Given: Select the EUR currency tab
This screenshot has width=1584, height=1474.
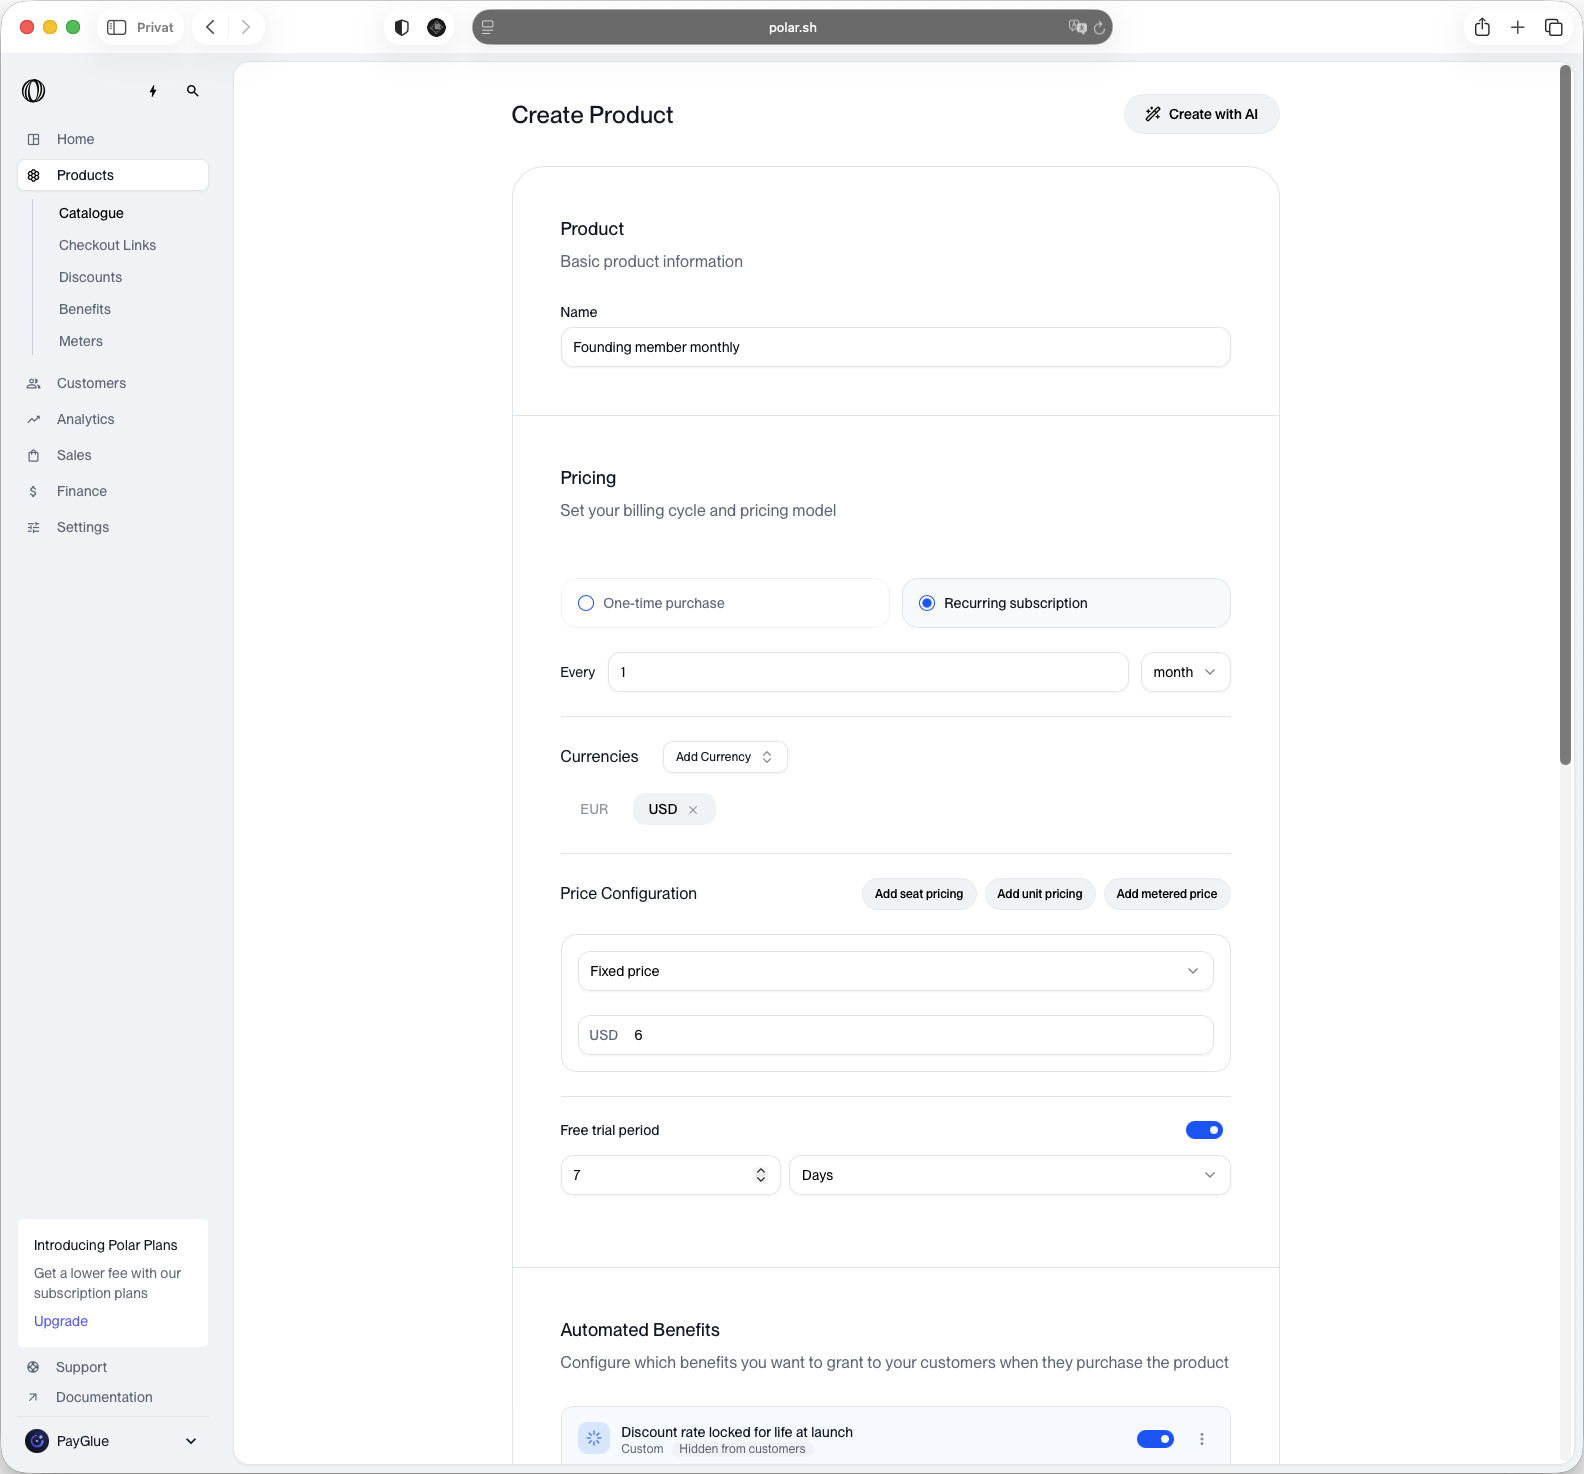Looking at the screenshot, I should pyautogui.click(x=594, y=809).
